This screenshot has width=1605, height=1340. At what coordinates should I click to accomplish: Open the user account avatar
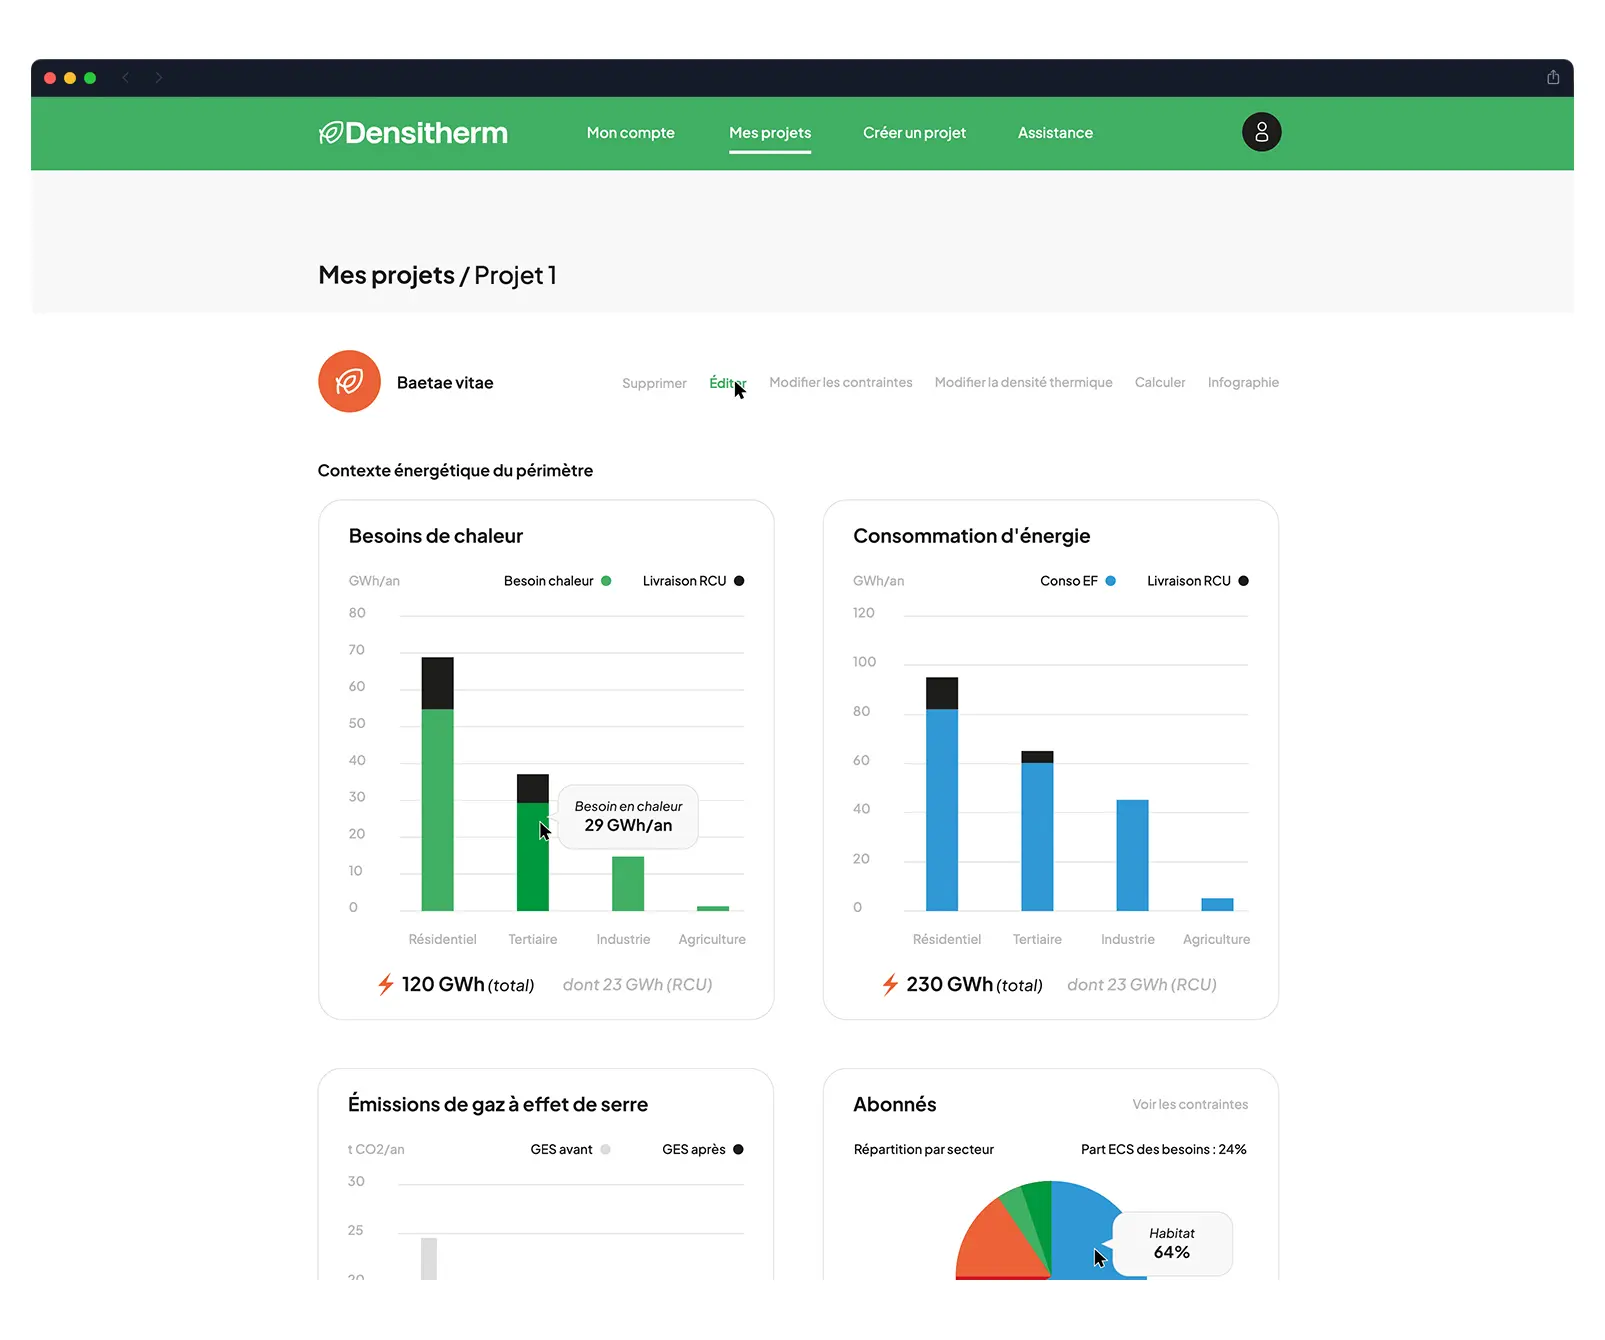click(1261, 132)
